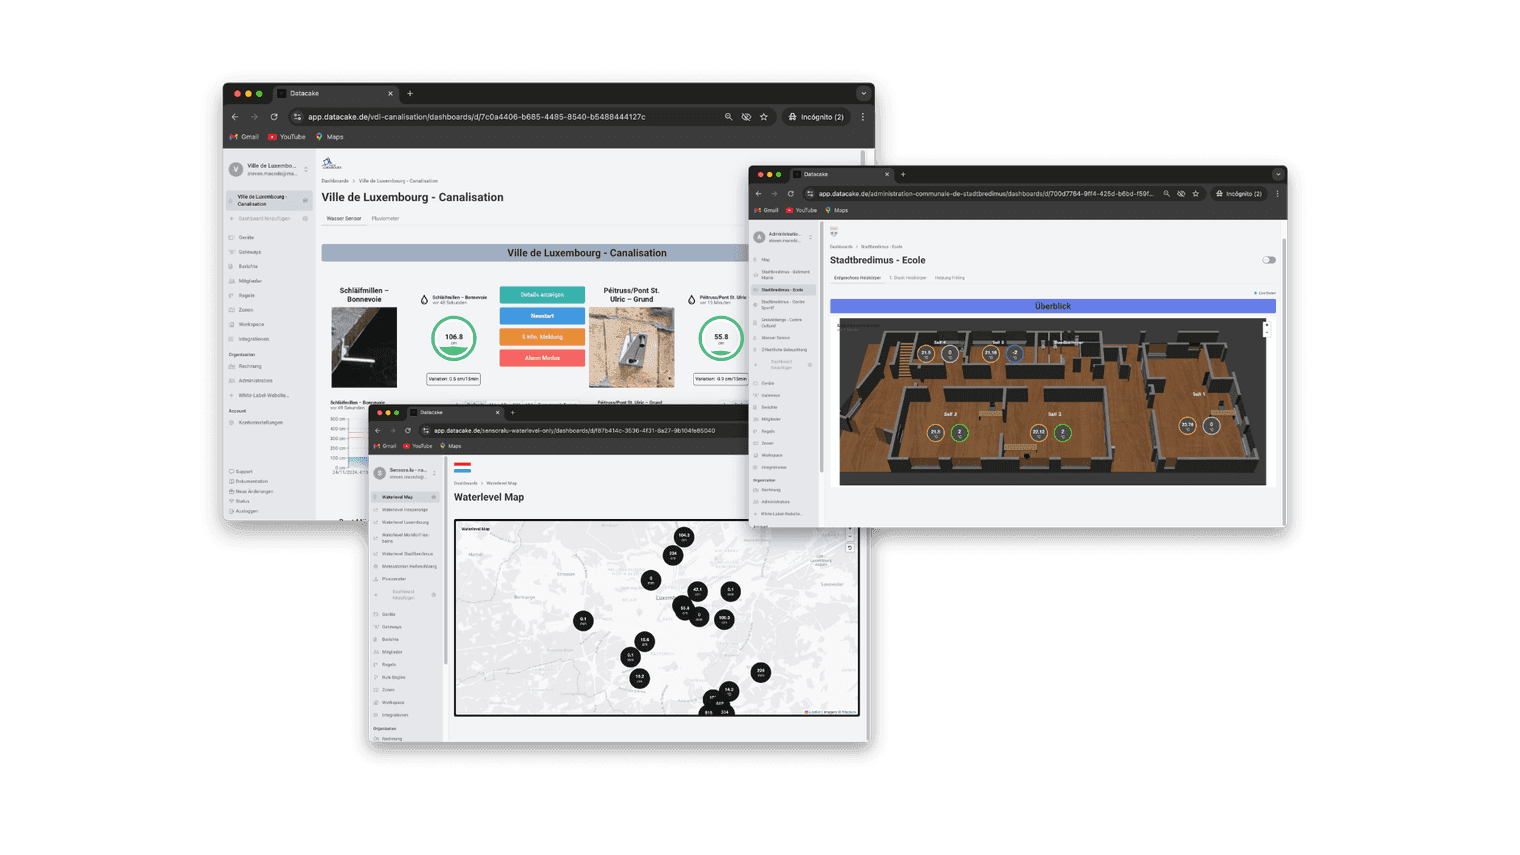The width and height of the screenshot is (1520, 855).
Task: Open the Incógnito (2) profile button in the Canalisation window
Action: tap(817, 117)
